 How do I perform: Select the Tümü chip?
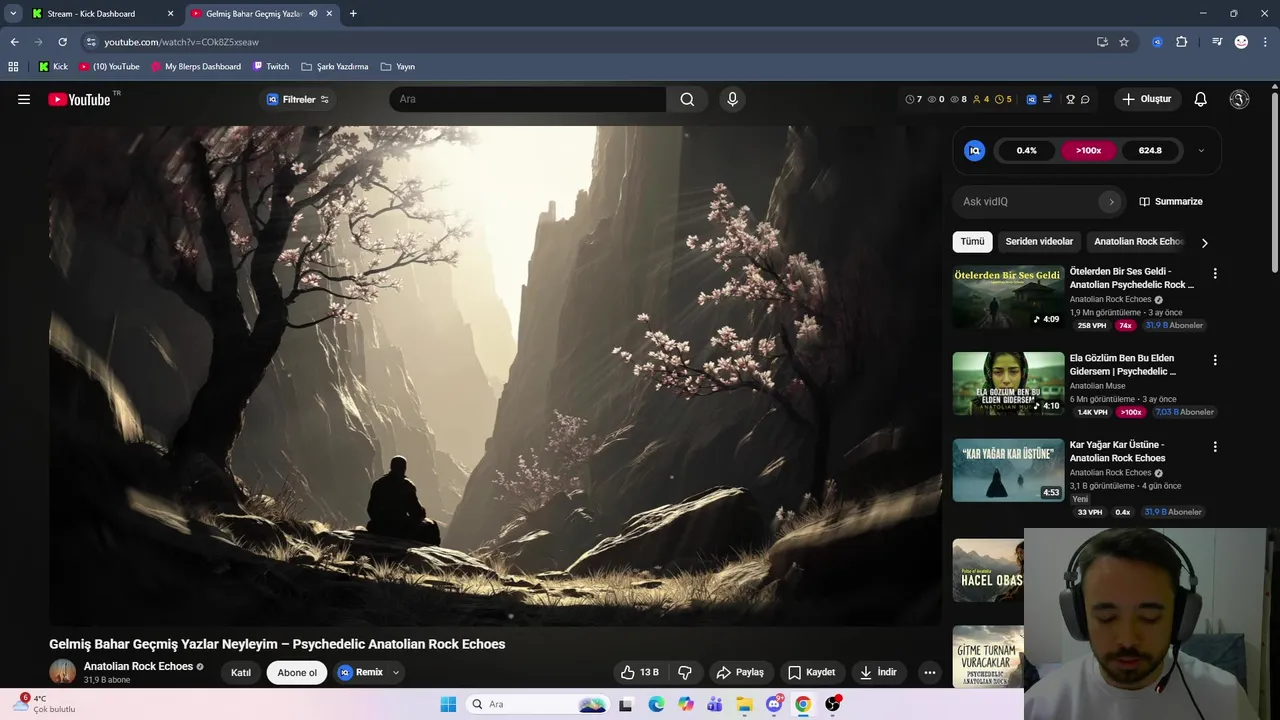tap(972, 241)
